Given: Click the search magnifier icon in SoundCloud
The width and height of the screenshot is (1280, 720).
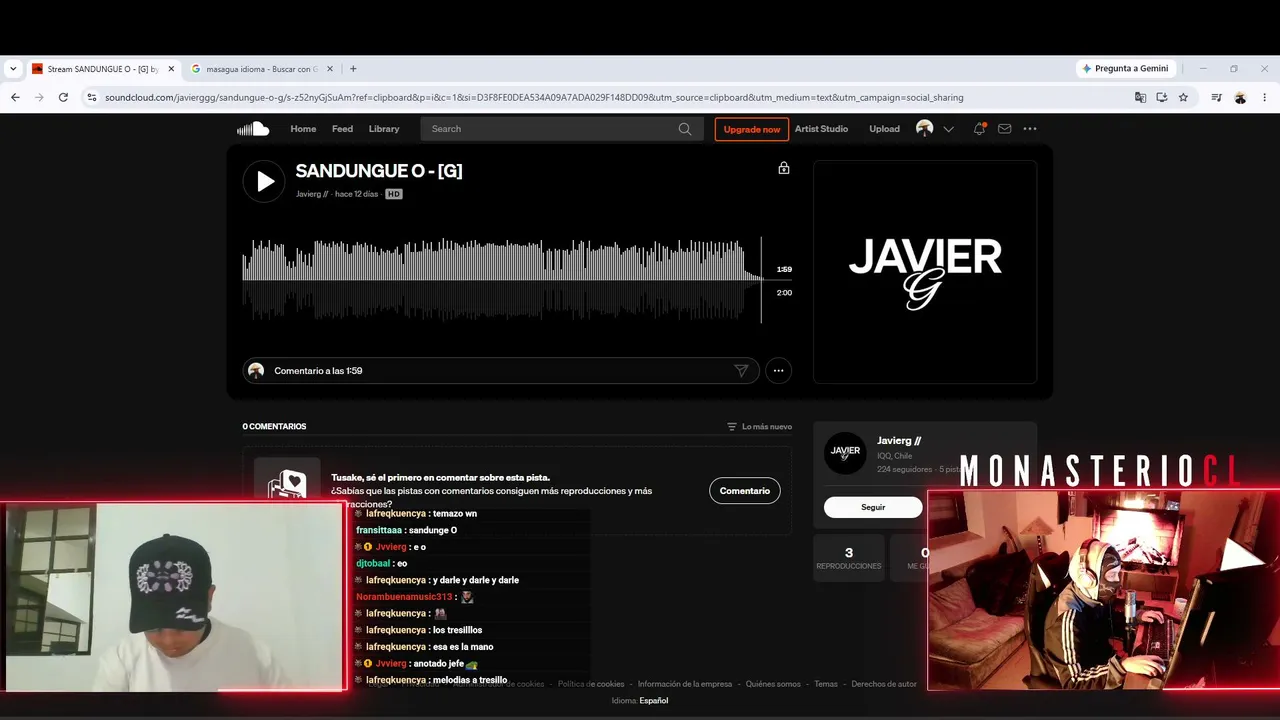Looking at the screenshot, I should [685, 129].
